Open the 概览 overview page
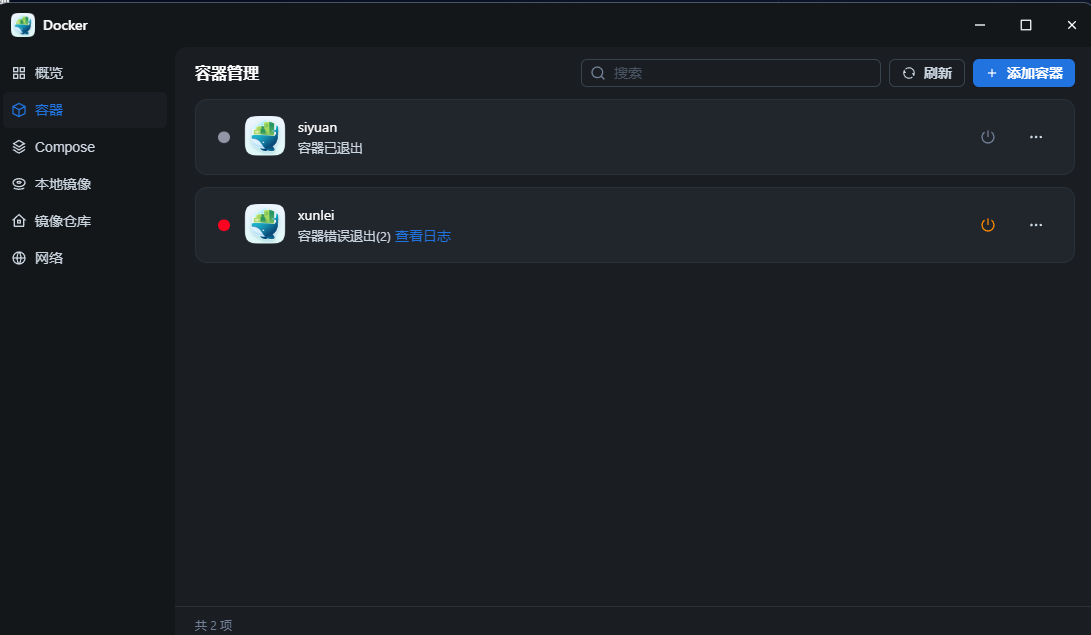 click(84, 73)
